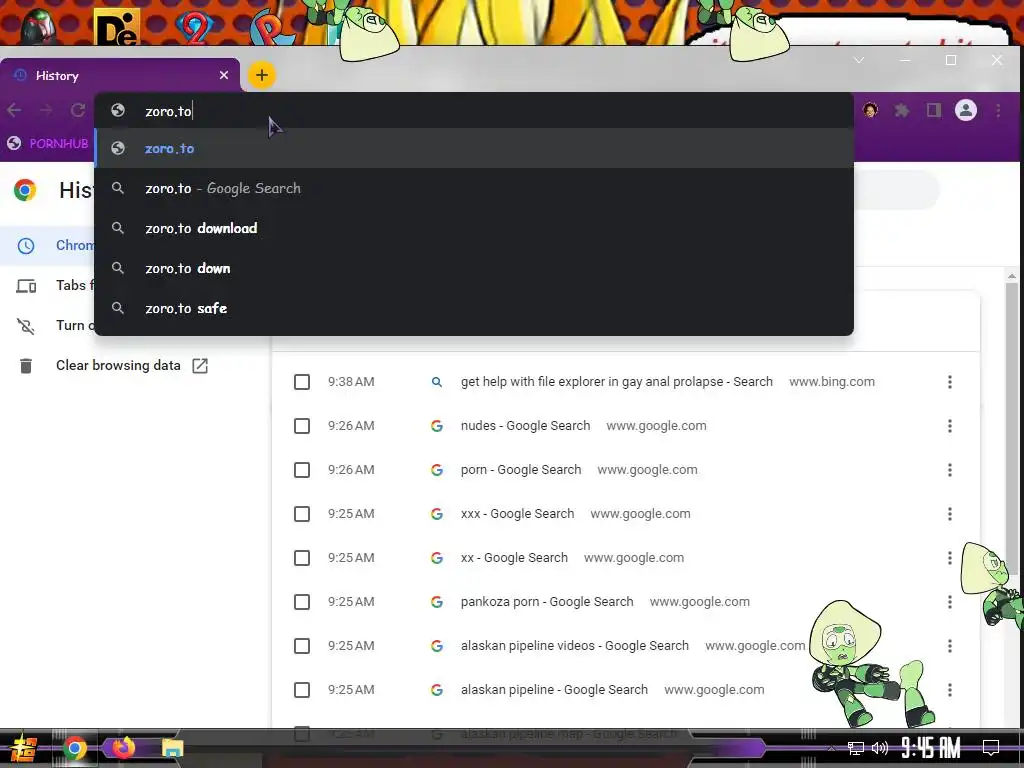Viewport: 1024px width, 768px height.
Task: Open the pinned extension avatar icon
Action: tap(870, 110)
